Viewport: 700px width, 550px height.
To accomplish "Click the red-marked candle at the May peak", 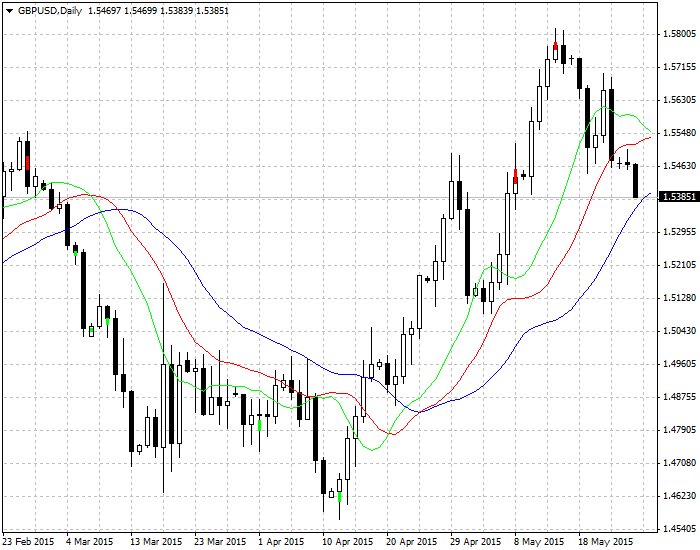I will (555, 47).
